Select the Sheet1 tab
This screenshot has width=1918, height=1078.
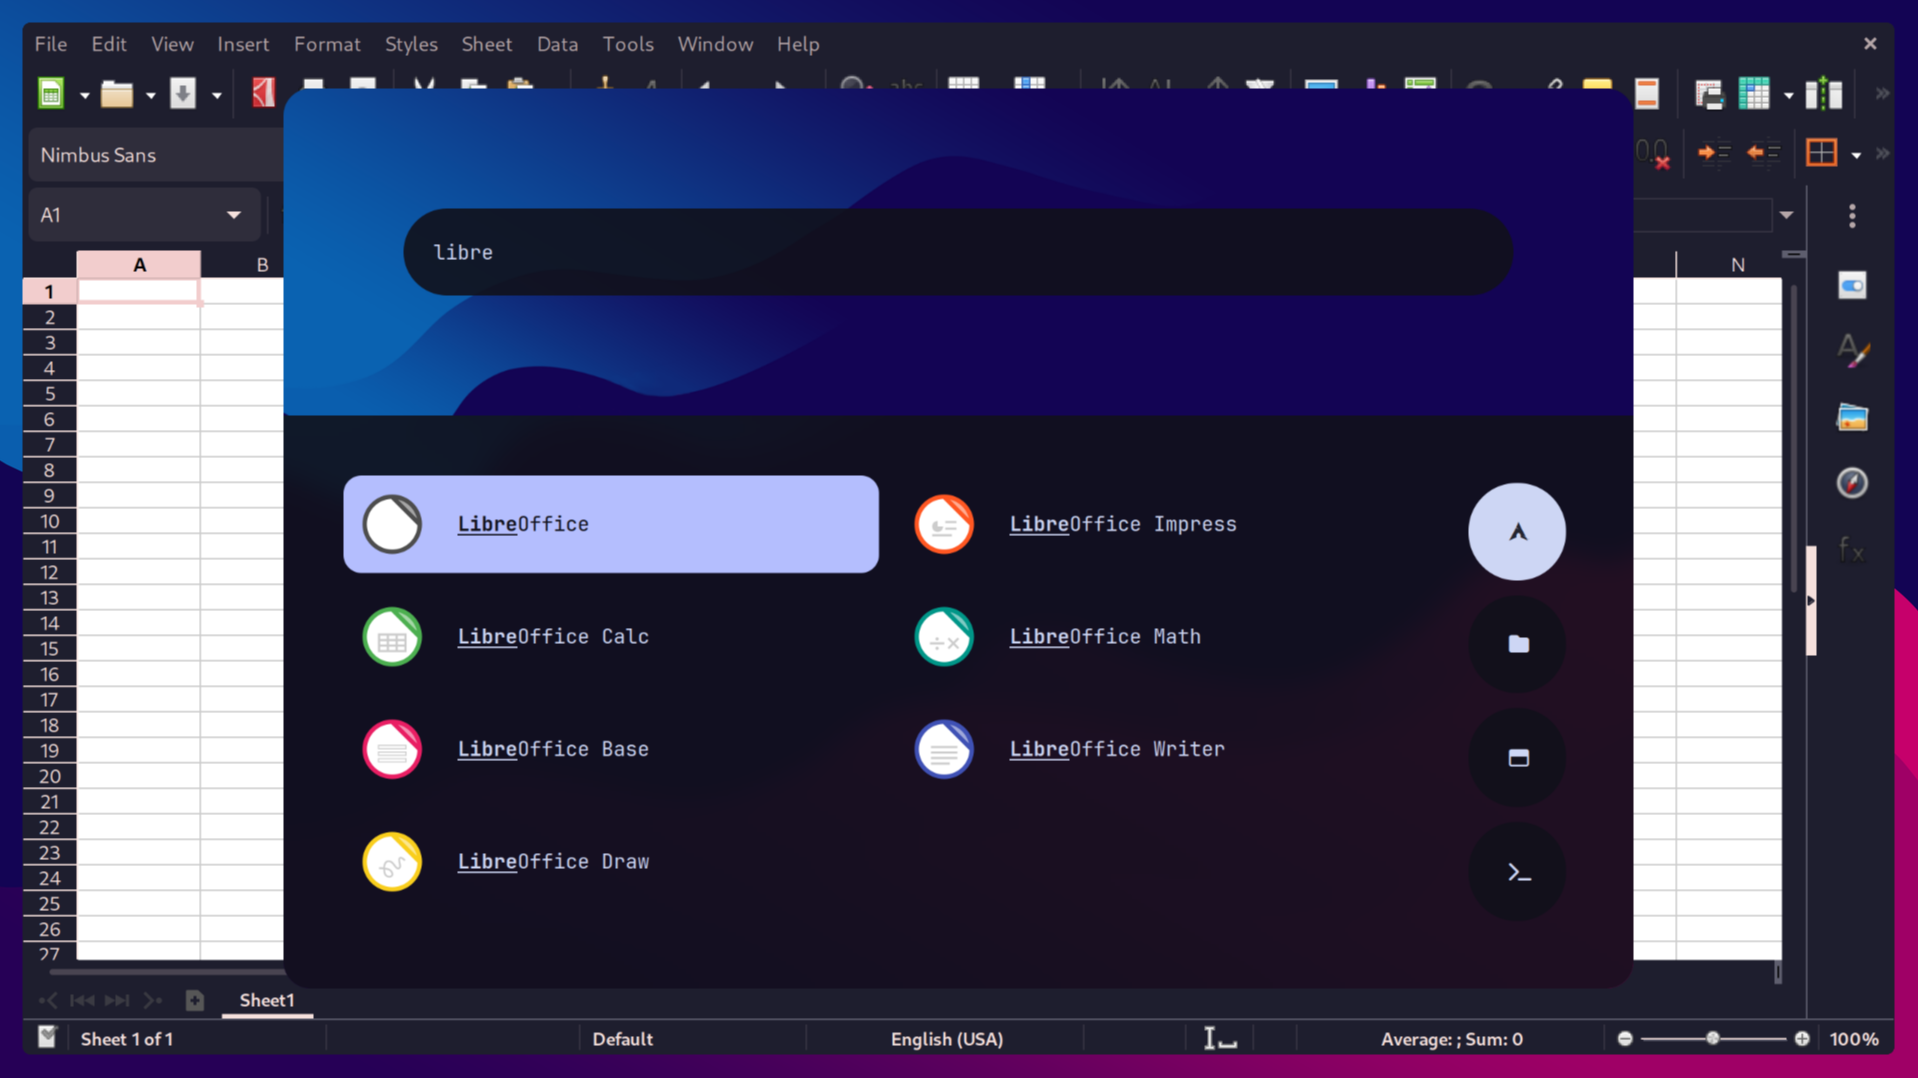pyautogui.click(x=267, y=1000)
